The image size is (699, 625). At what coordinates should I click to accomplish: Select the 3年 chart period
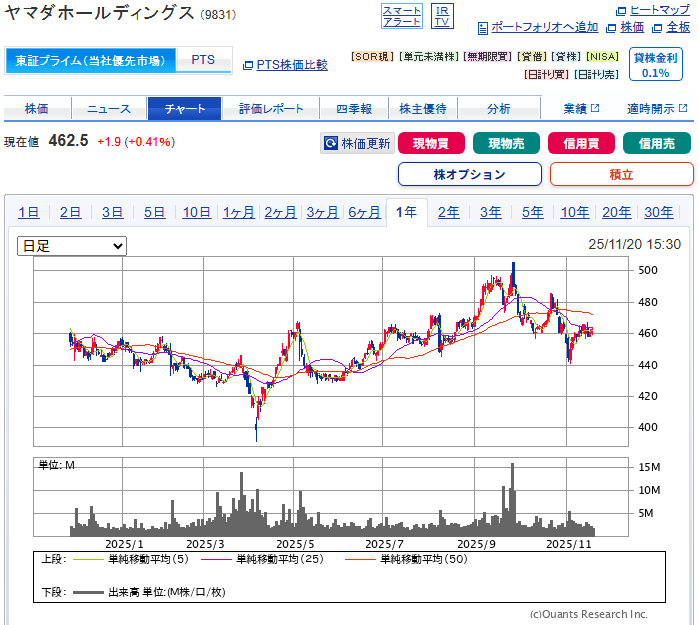coord(490,212)
